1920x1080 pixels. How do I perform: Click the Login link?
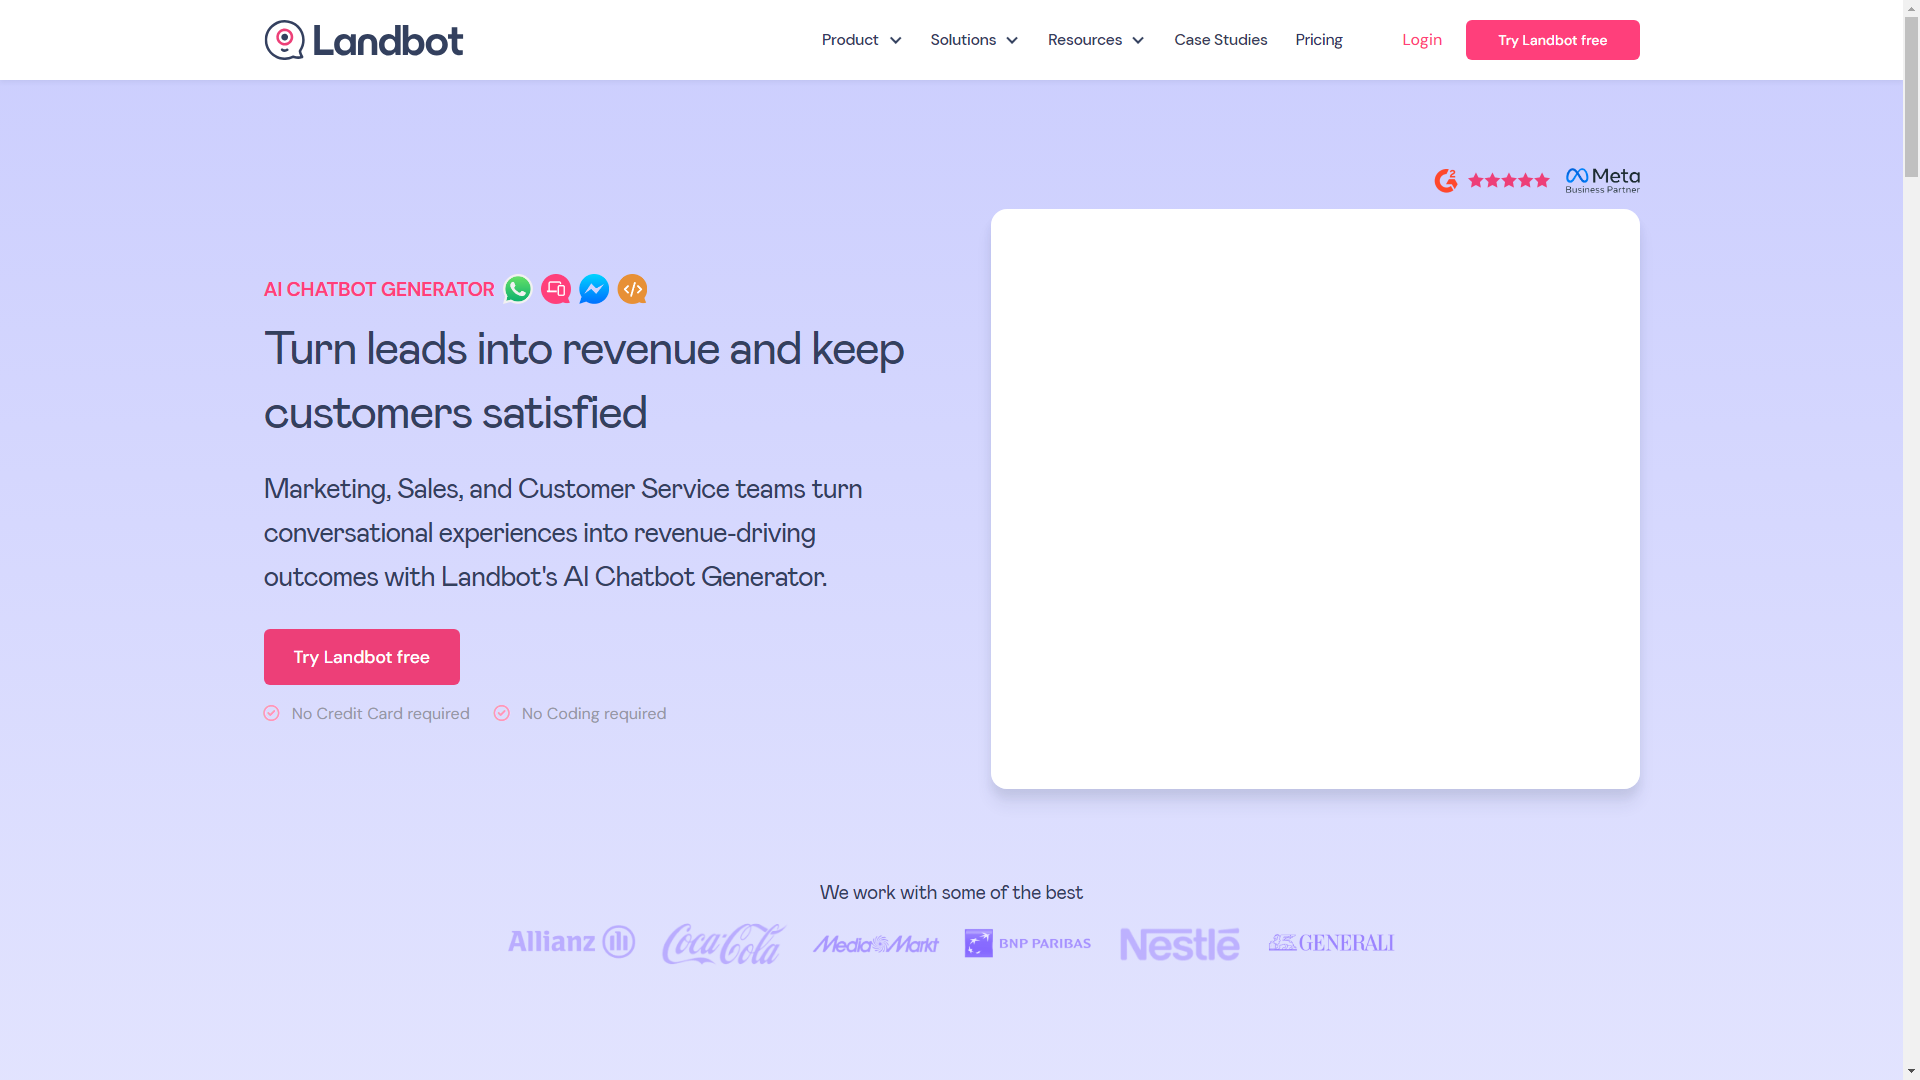tap(1421, 40)
